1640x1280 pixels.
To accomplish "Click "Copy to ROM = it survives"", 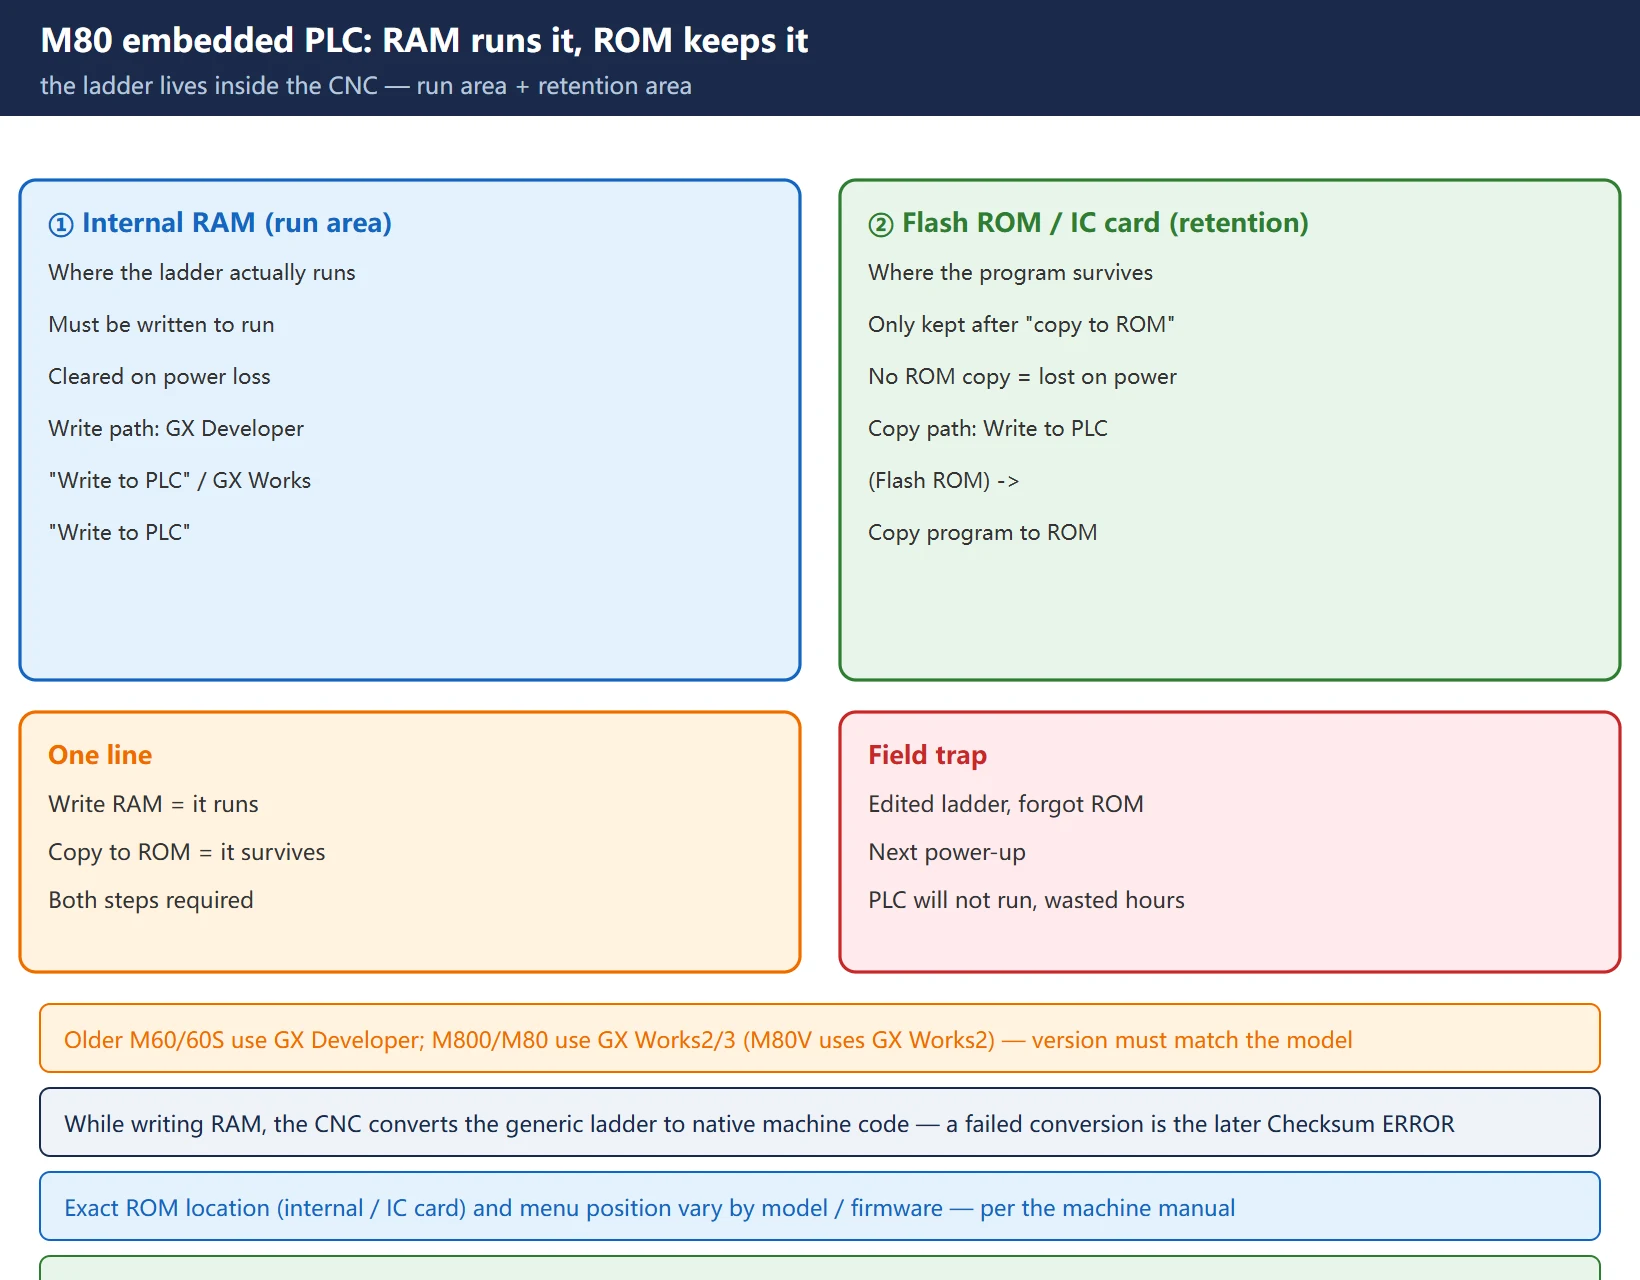I will (187, 853).
